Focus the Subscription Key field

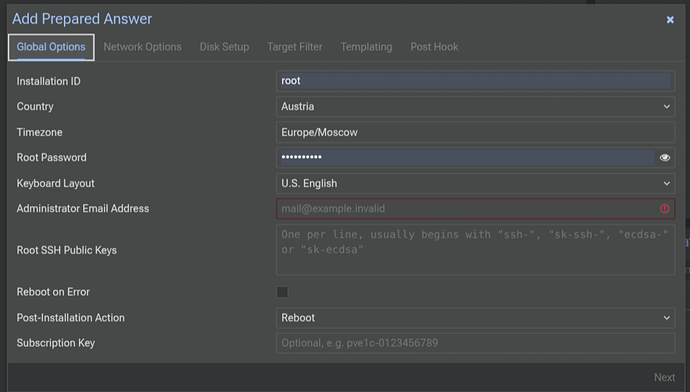(x=475, y=343)
